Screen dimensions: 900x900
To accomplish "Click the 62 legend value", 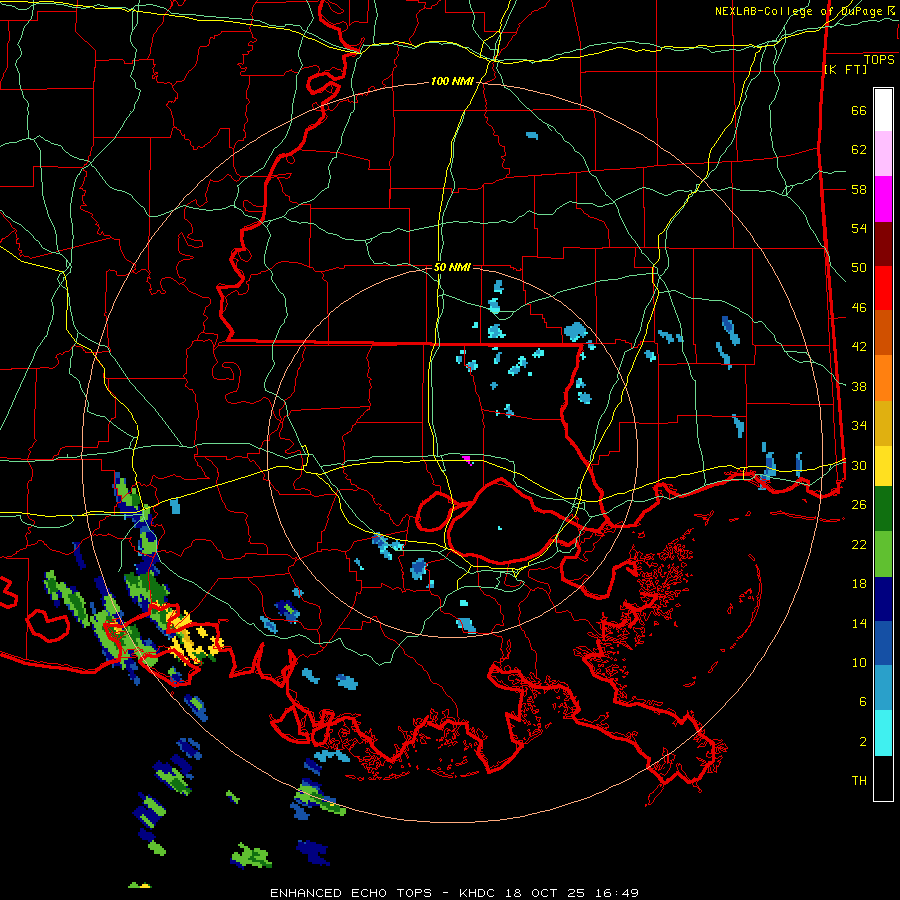I will pyautogui.click(x=859, y=150).
